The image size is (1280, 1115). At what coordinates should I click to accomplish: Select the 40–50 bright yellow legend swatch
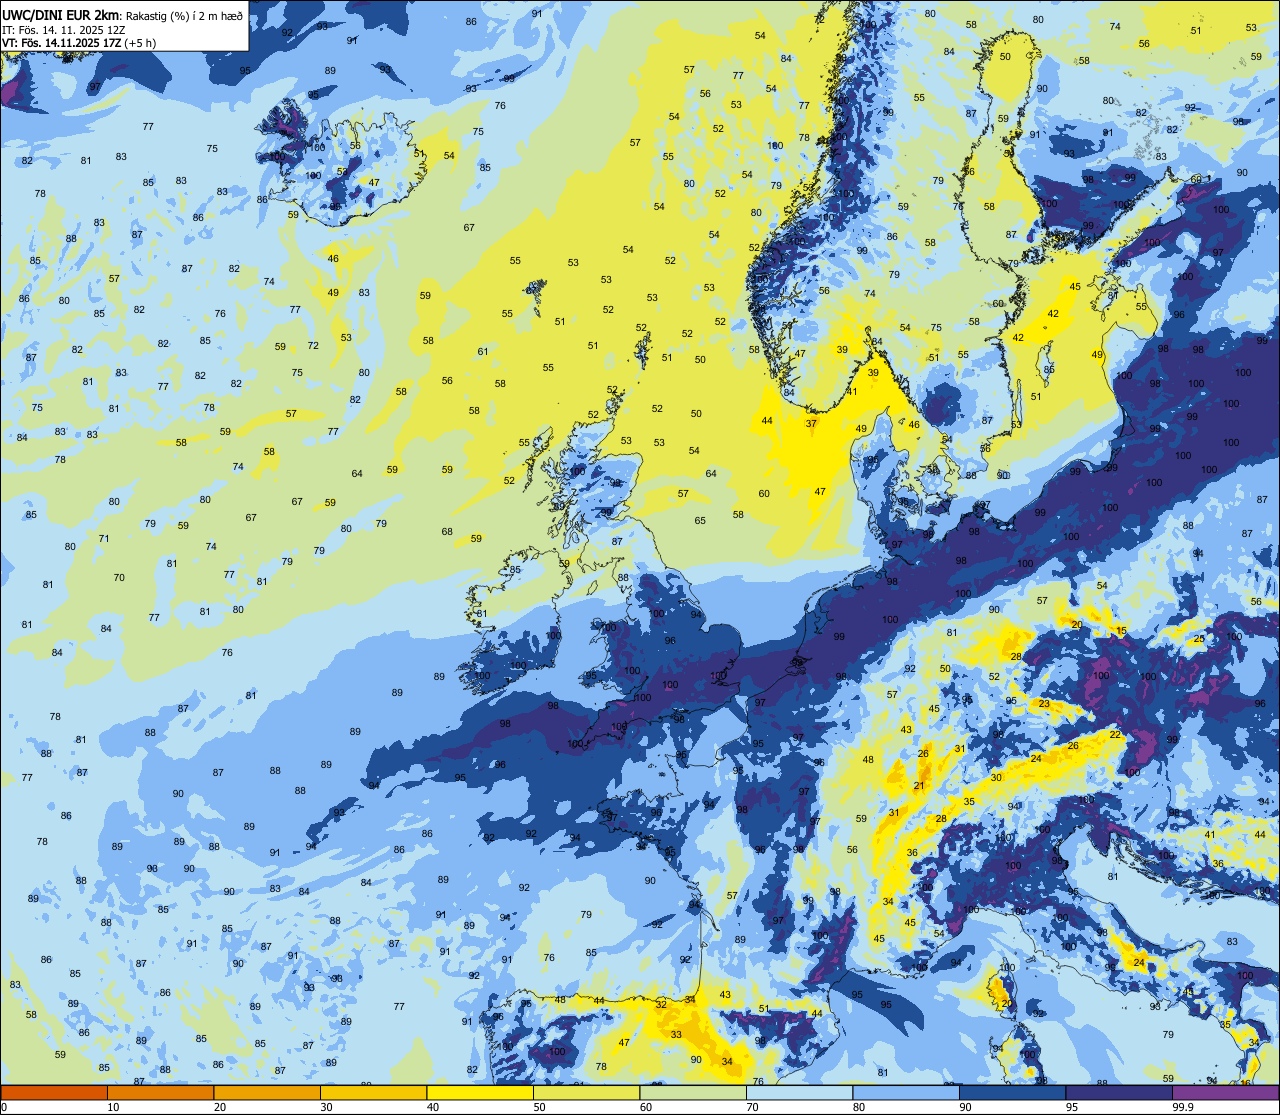[480, 1092]
